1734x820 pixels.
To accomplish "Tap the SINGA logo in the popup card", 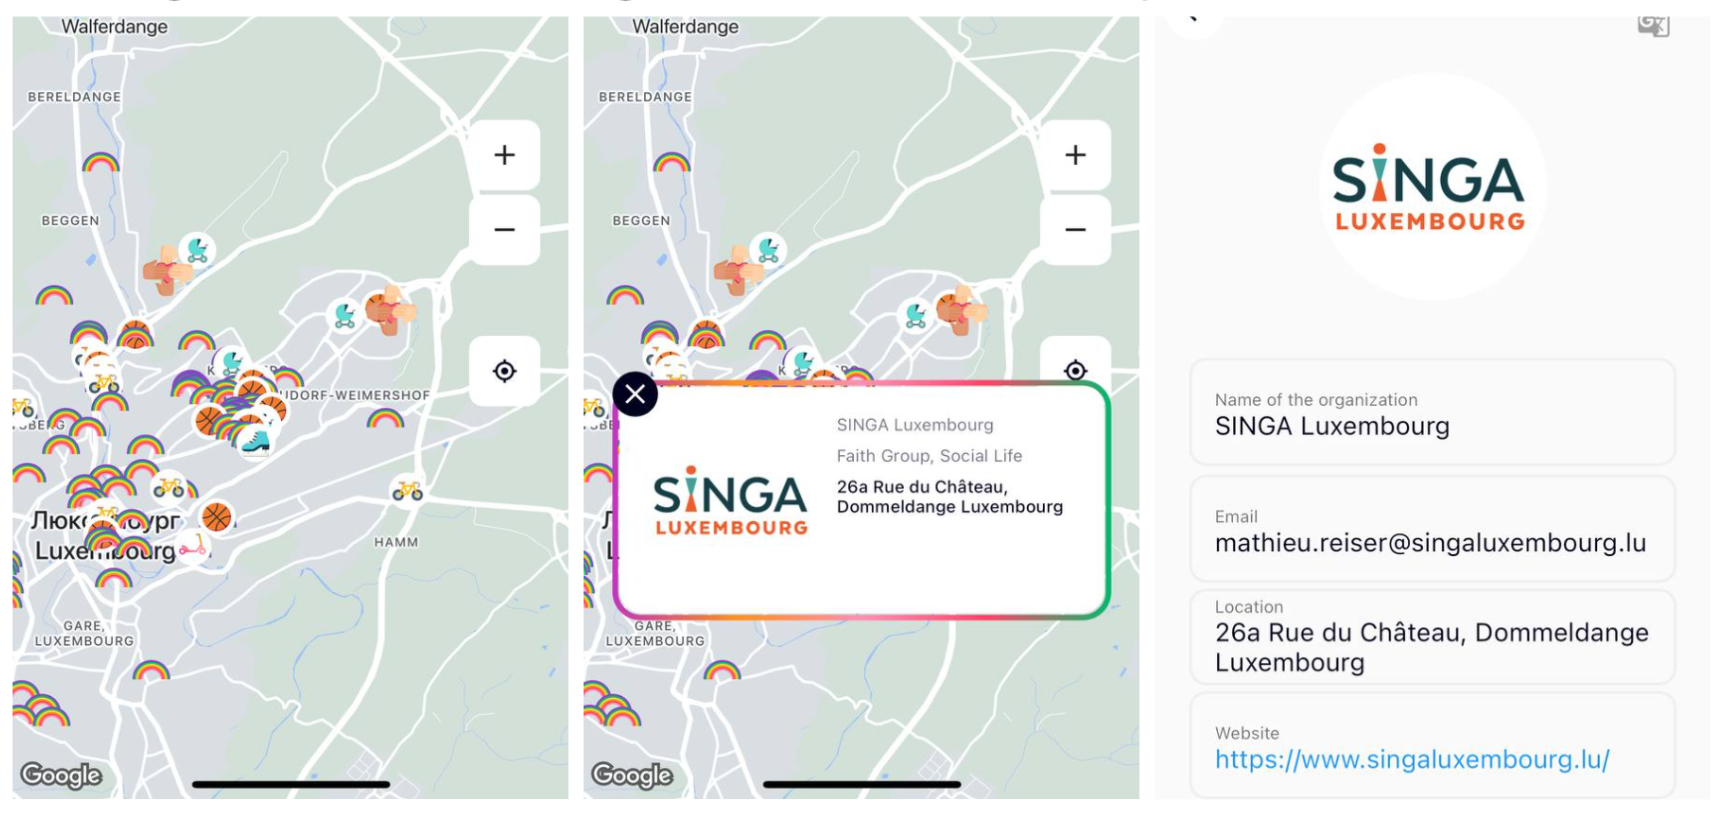I will (x=730, y=501).
